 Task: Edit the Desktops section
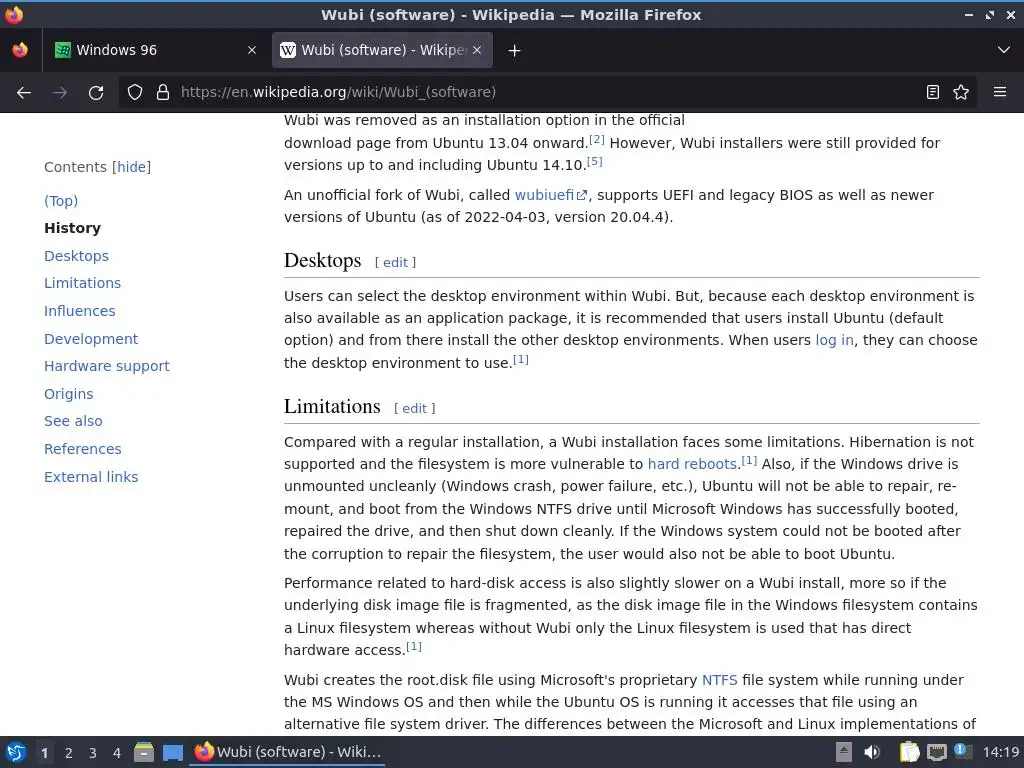point(395,263)
